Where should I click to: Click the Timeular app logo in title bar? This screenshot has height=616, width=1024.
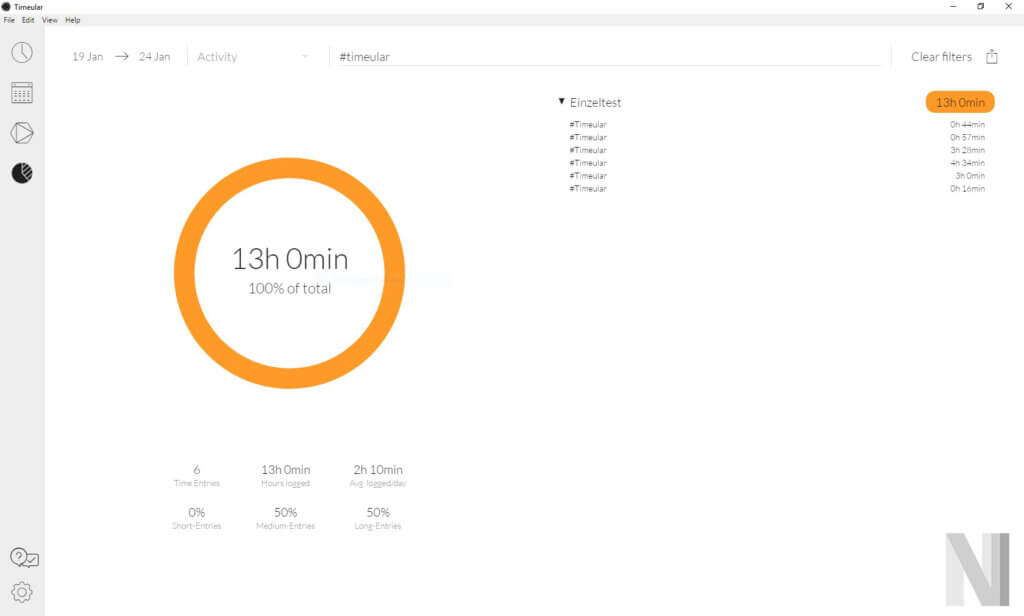[7, 6]
